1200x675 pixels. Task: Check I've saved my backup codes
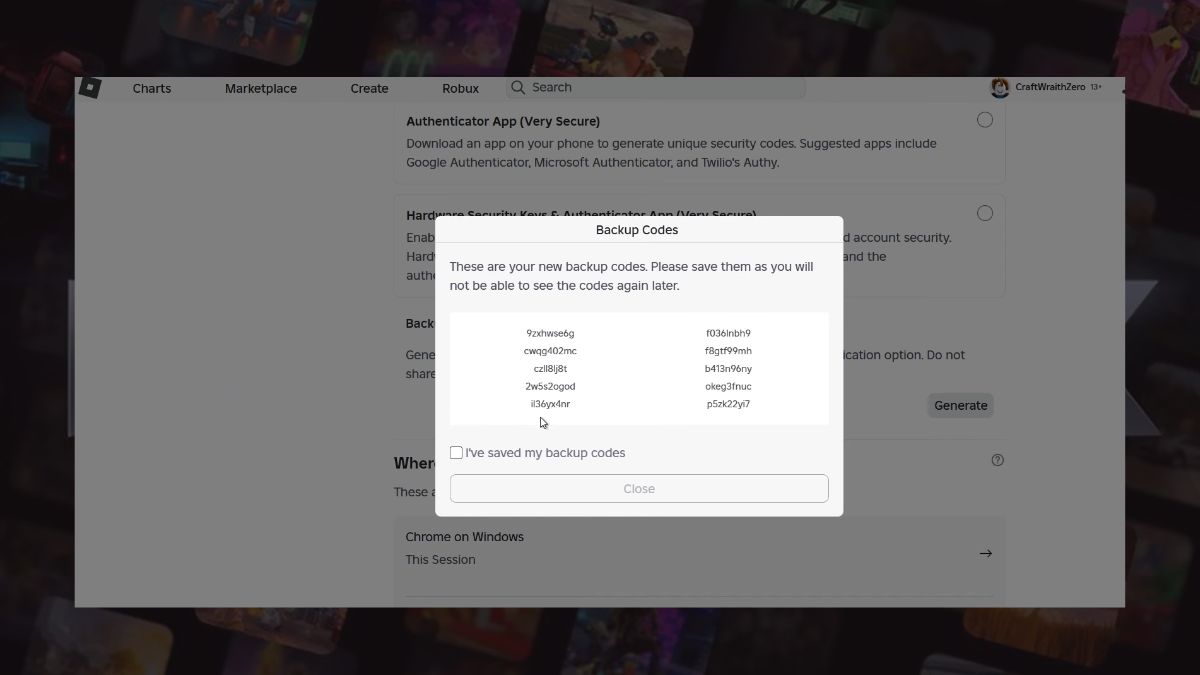point(456,453)
